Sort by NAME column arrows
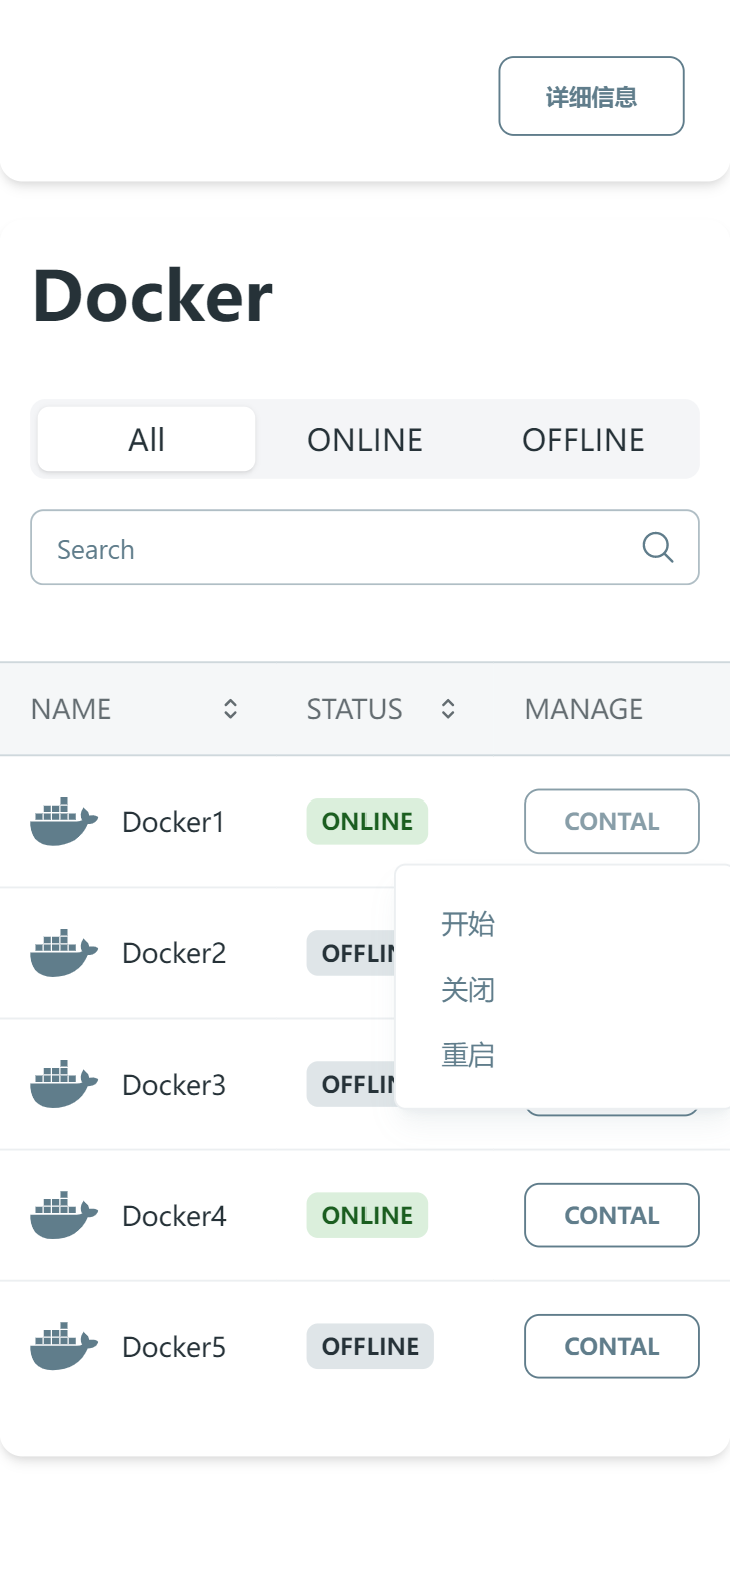The width and height of the screenshot is (730, 1596). 230,709
